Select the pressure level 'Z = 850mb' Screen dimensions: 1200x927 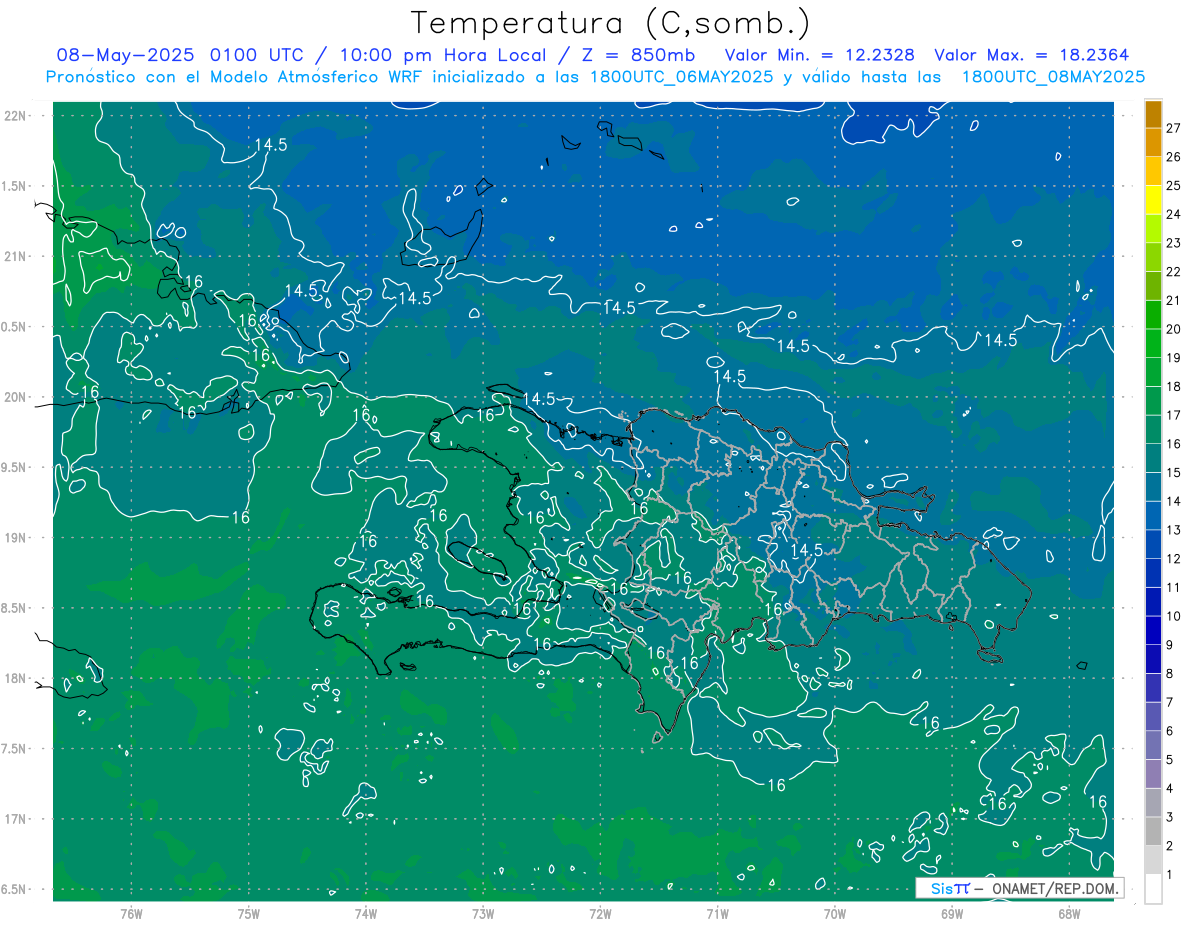pos(640,55)
